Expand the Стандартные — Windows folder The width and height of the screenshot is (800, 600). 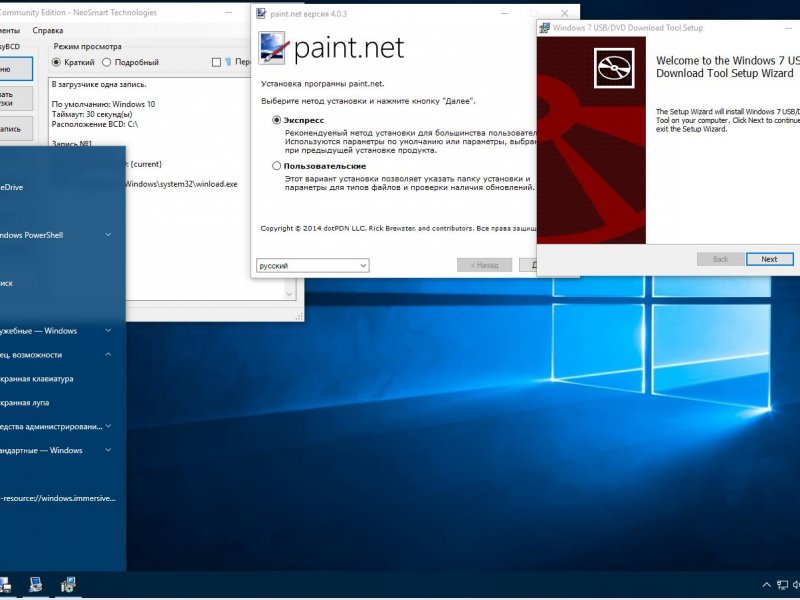point(108,451)
